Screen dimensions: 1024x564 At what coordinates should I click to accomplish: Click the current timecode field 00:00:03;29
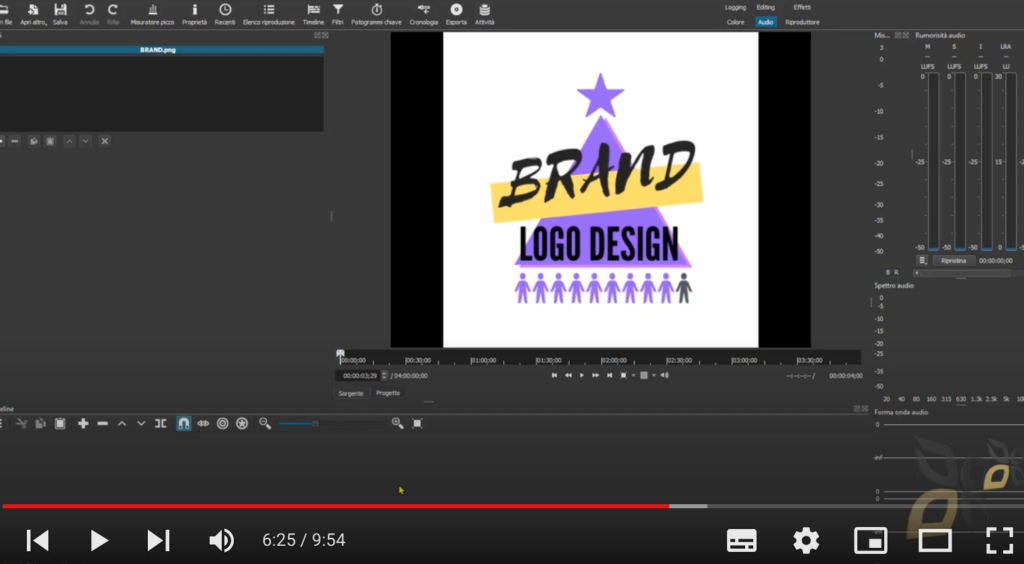[x=360, y=376]
